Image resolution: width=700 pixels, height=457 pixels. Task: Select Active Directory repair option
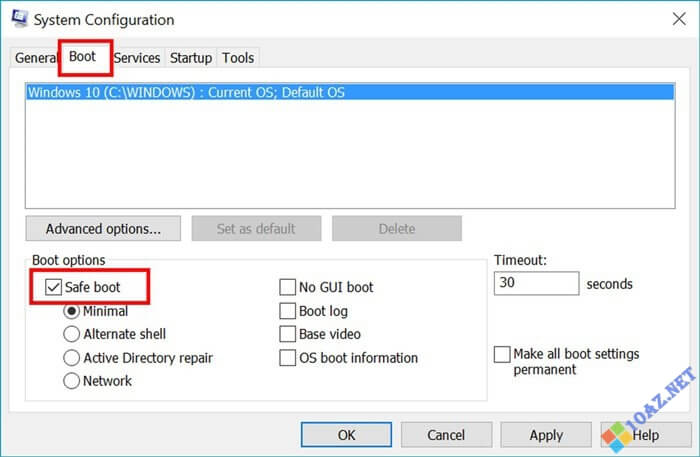pos(71,357)
